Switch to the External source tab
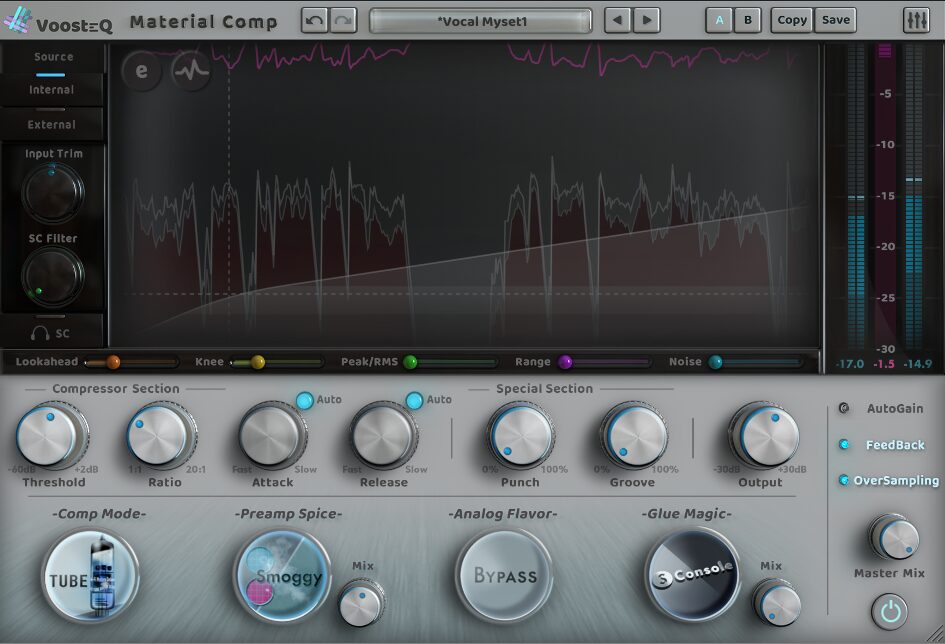Image resolution: width=945 pixels, height=644 pixels. [51, 125]
